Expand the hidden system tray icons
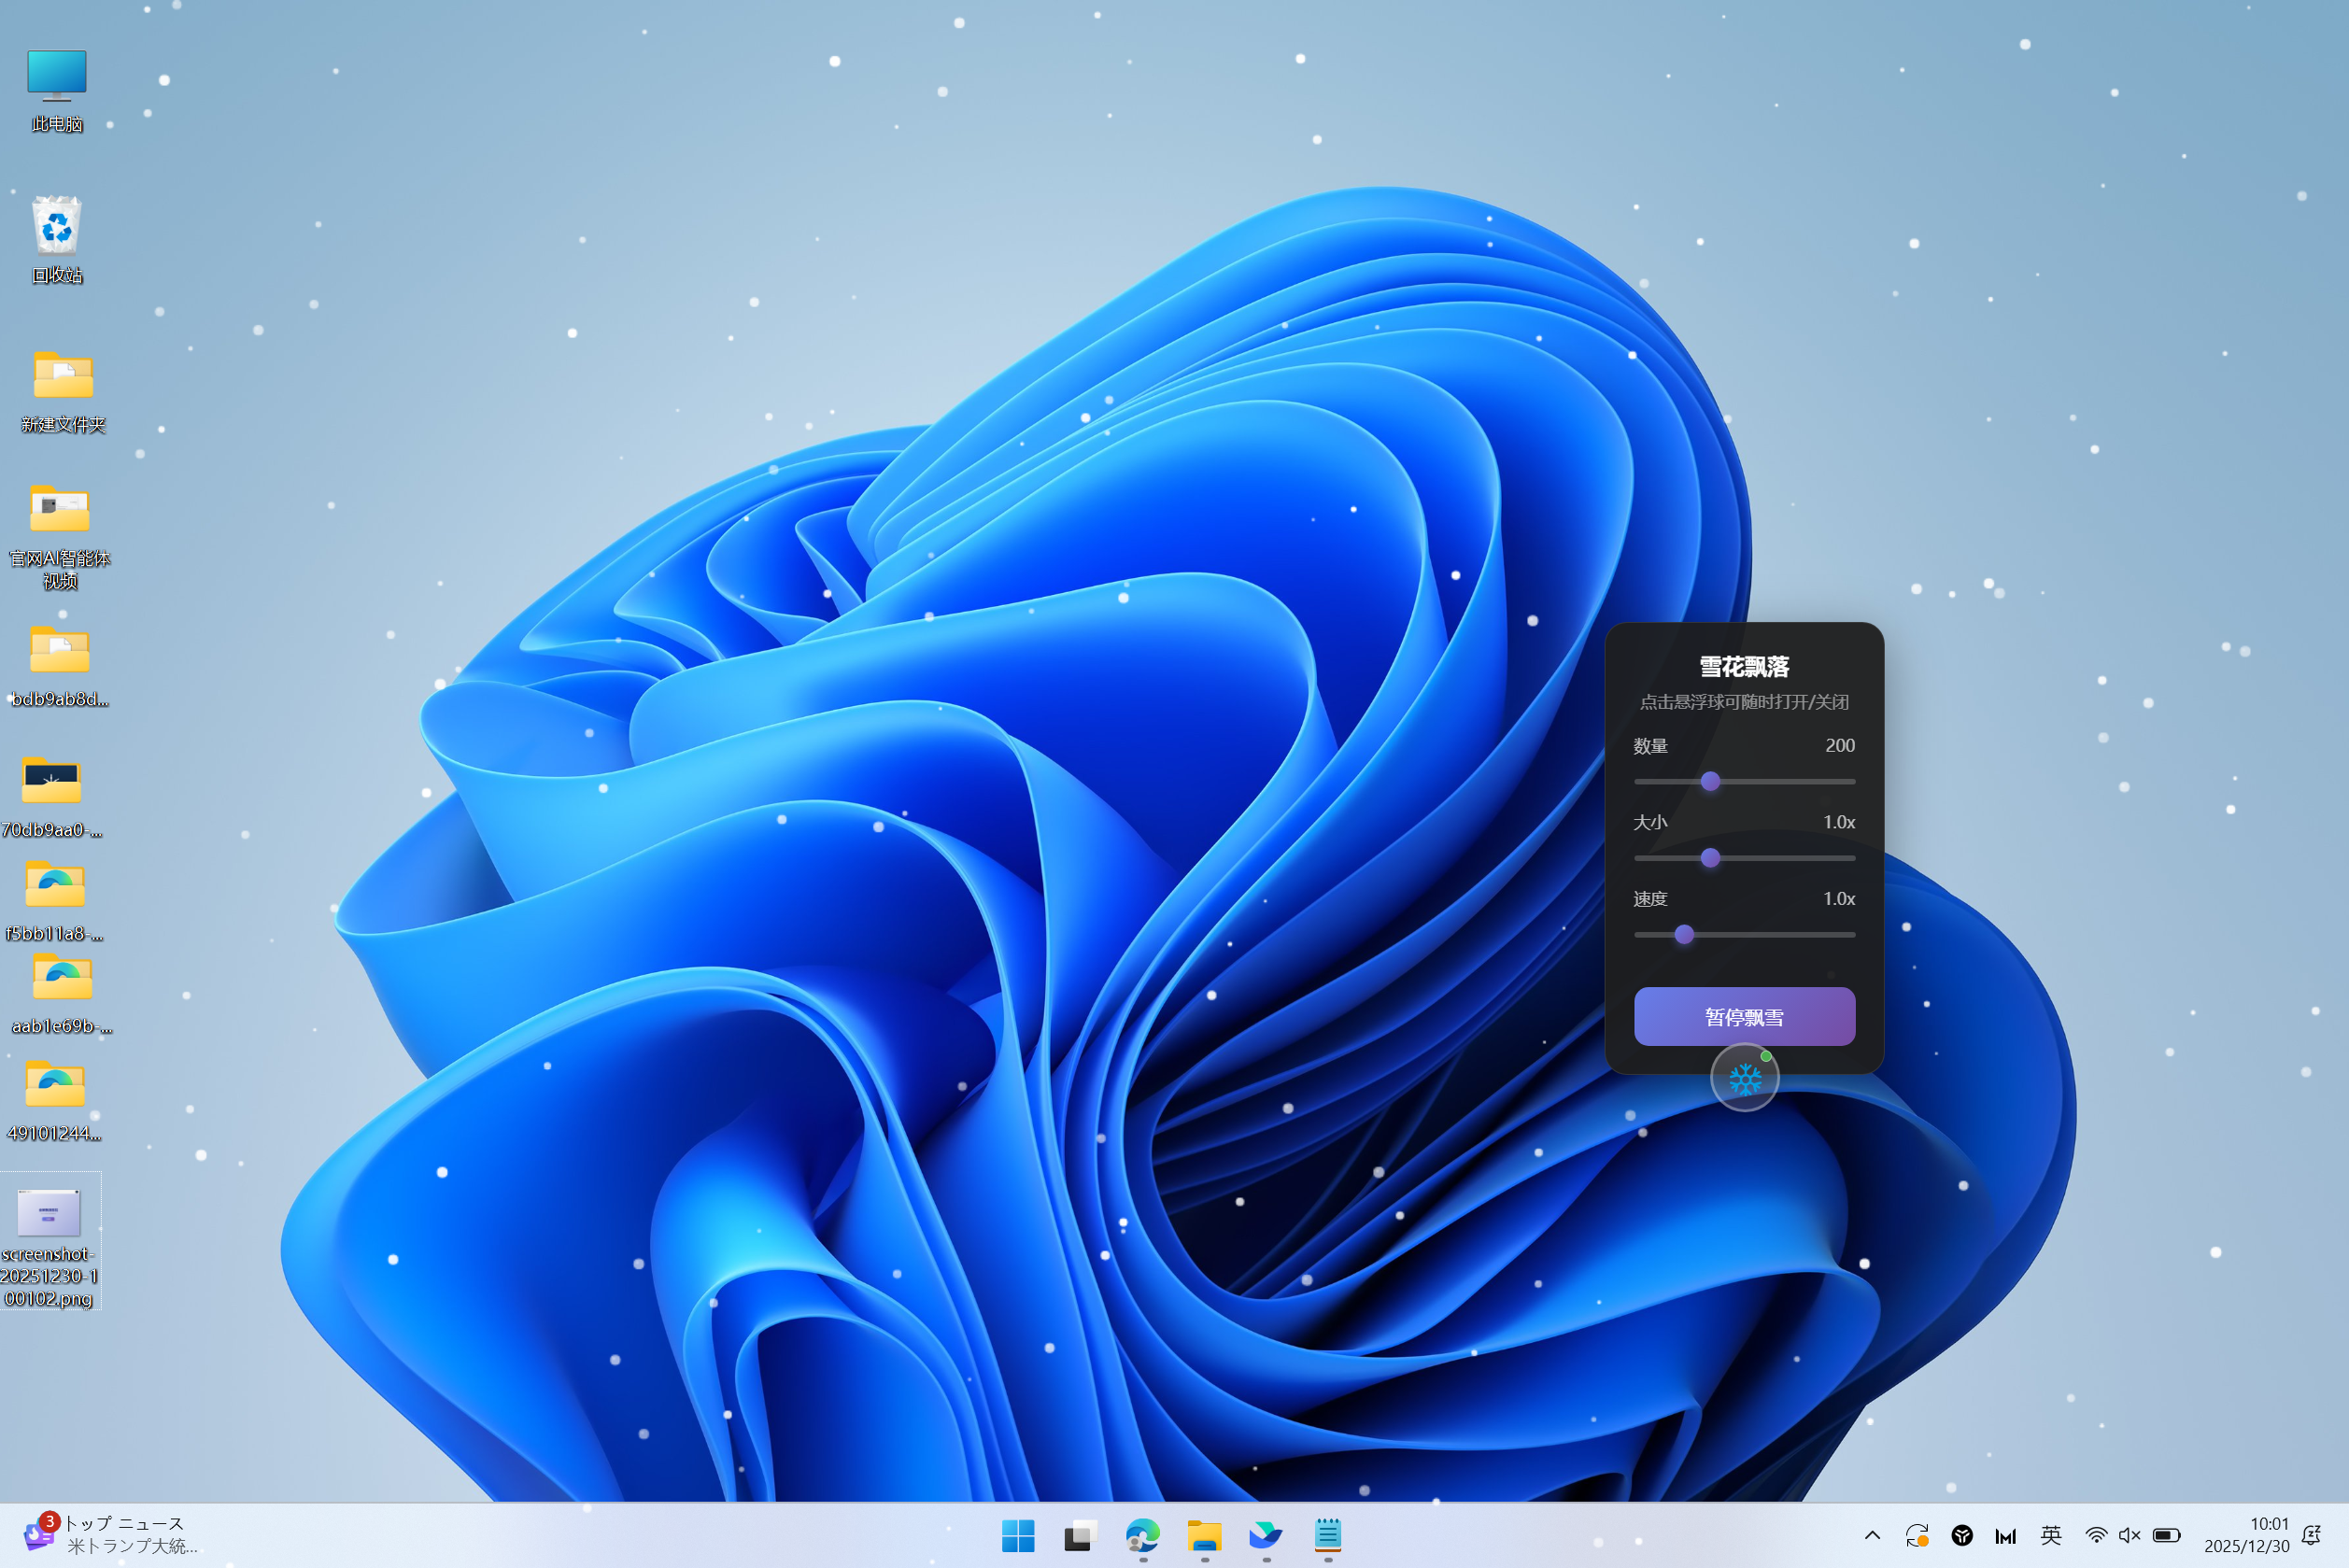This screenshot has height=1568, width=2349. (1872, 1535)
